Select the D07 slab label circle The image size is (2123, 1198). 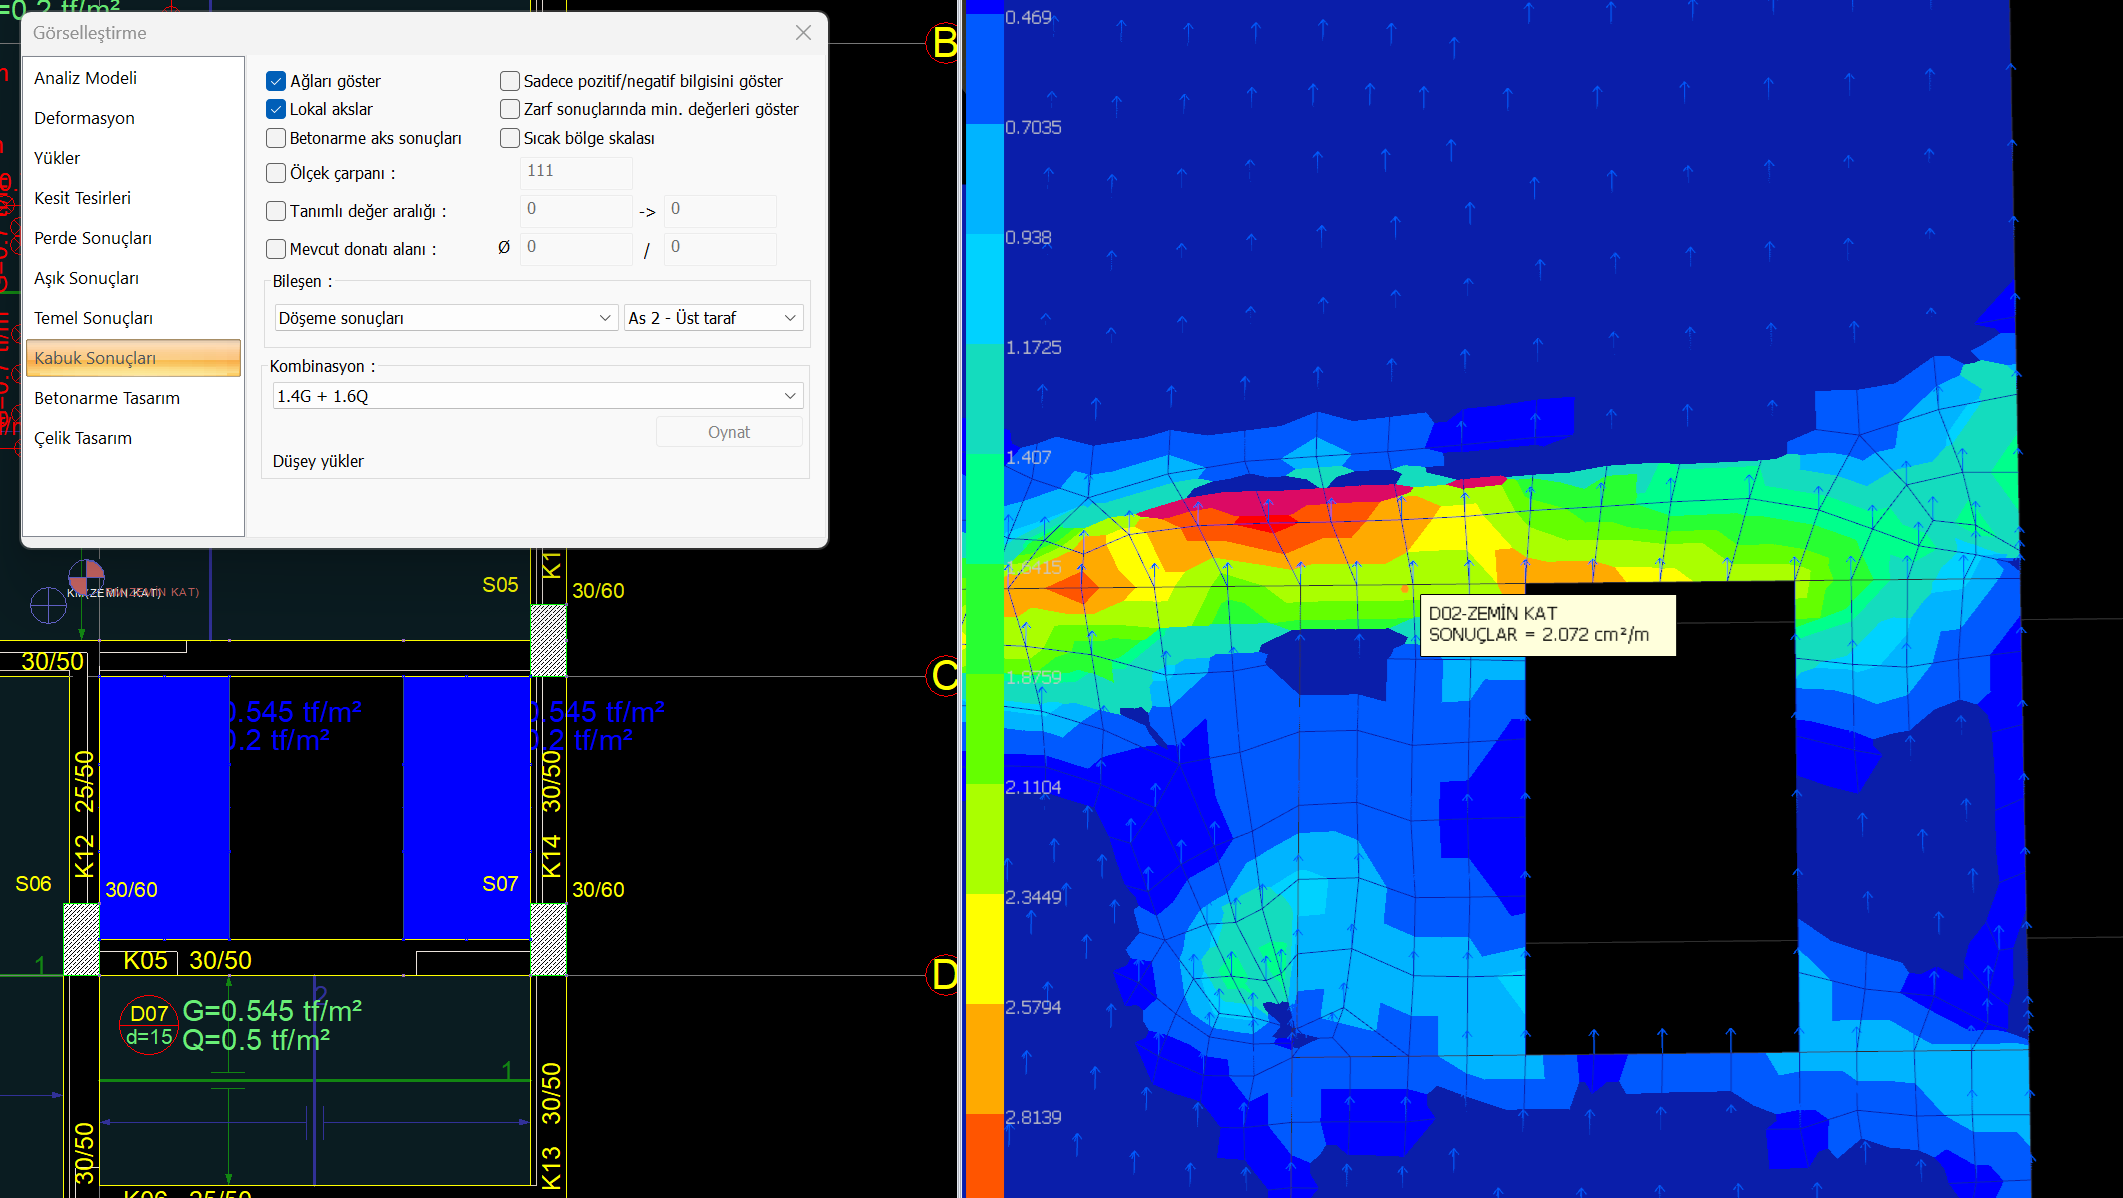(x=149, y=1025)
